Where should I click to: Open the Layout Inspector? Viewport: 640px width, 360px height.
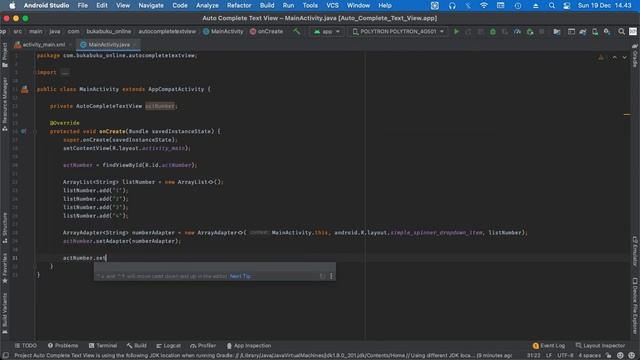[x=600, y=346]
